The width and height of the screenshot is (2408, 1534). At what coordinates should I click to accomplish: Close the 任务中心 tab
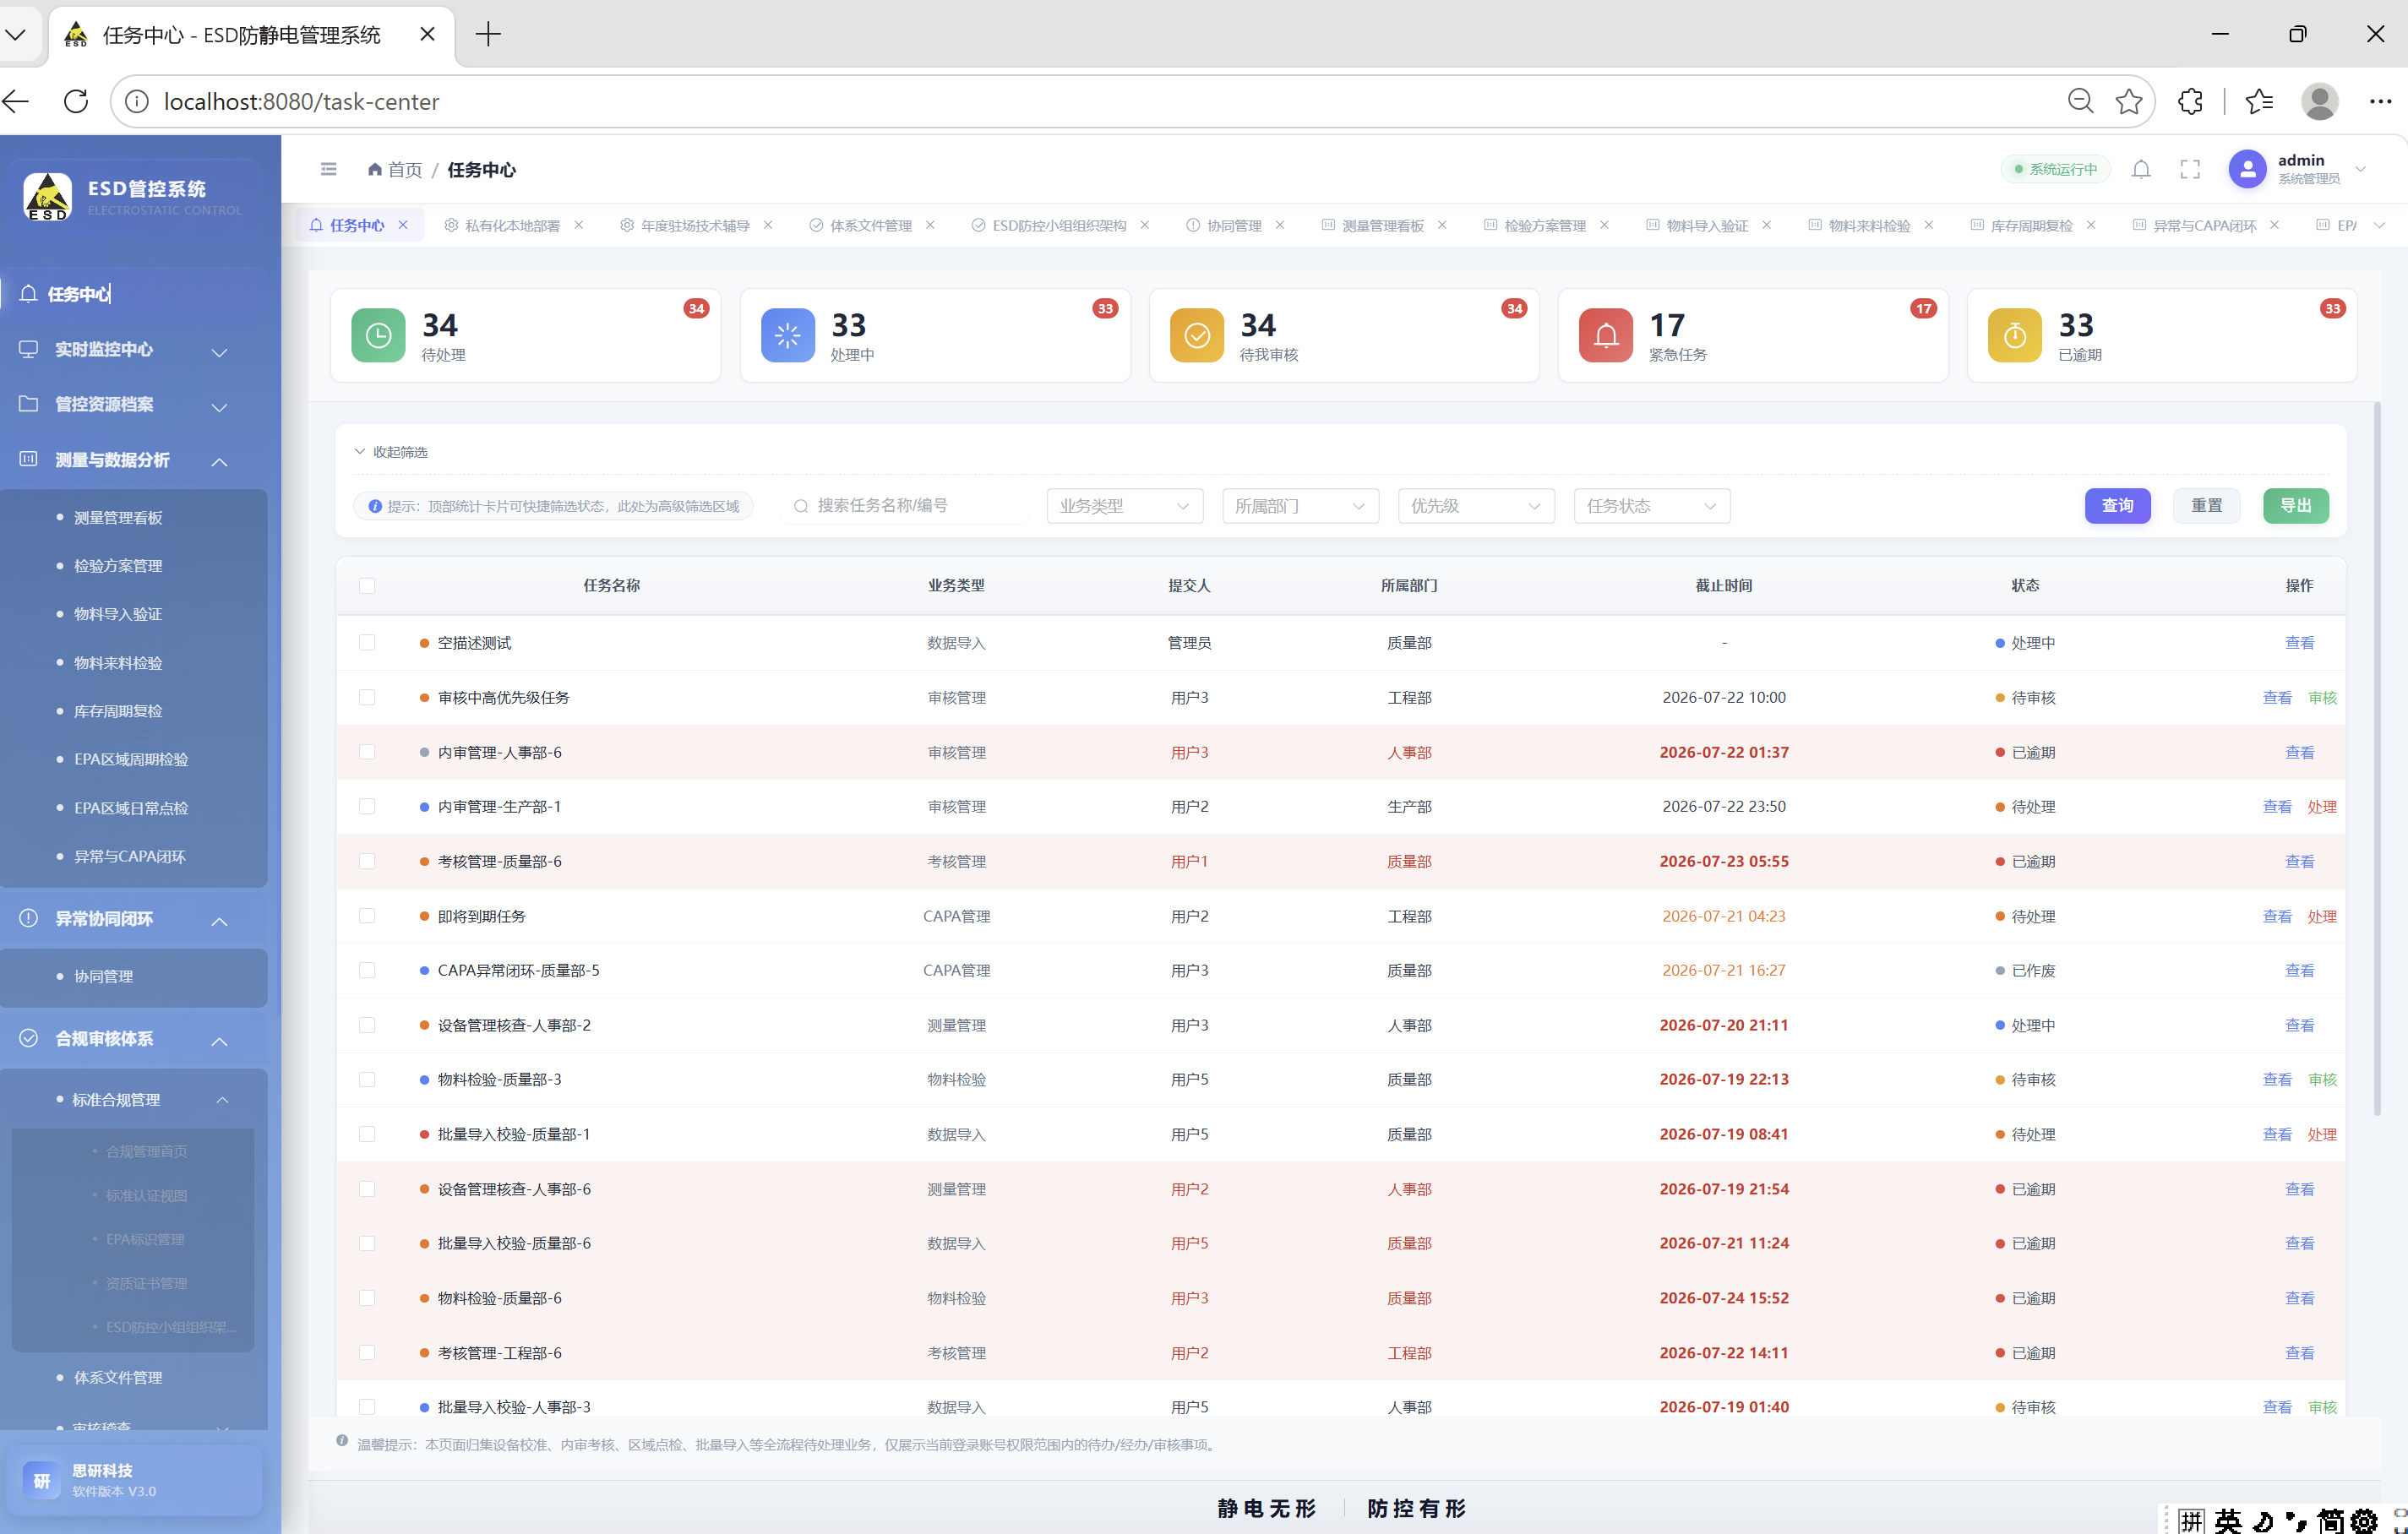click(x=403, y=225)
